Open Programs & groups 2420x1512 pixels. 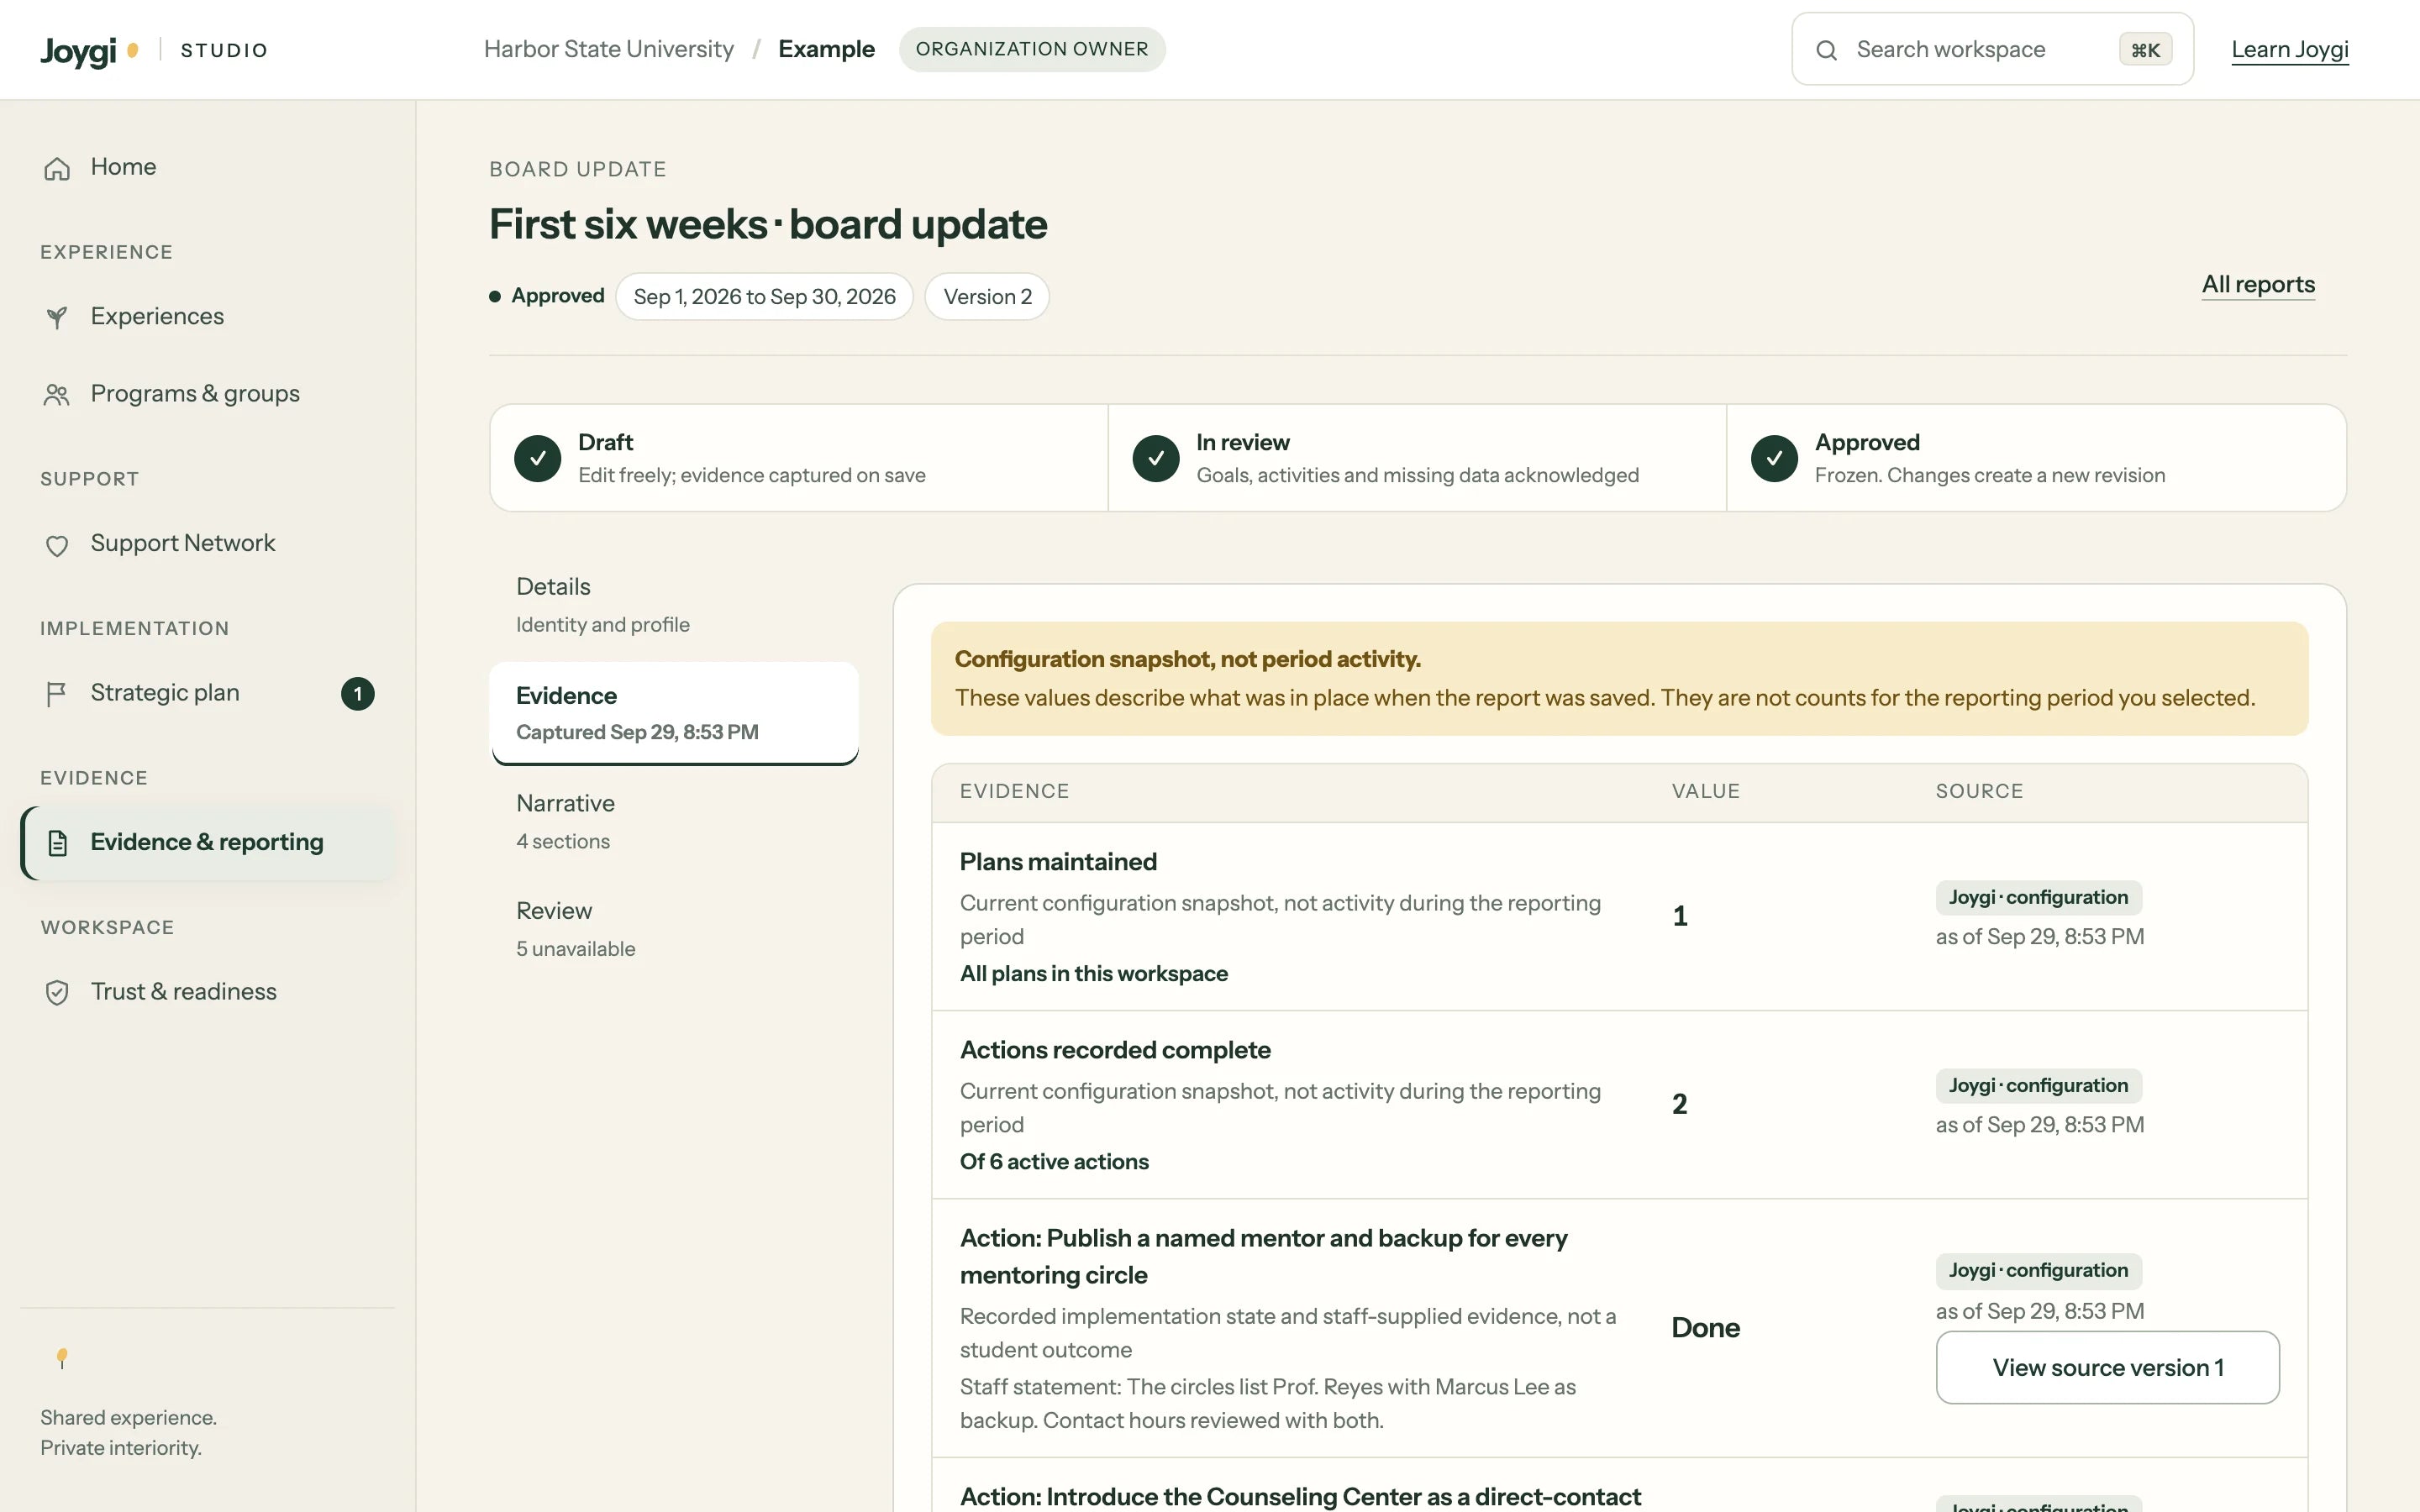[x=207, y=394]
